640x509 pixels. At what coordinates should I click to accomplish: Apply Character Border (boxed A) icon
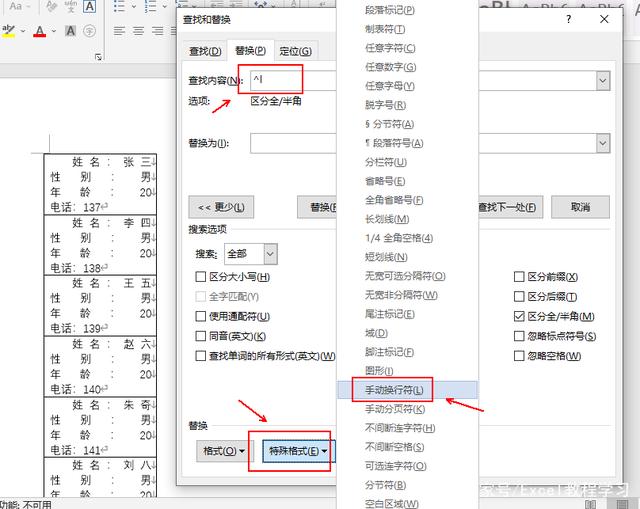[x=89, y=6]
